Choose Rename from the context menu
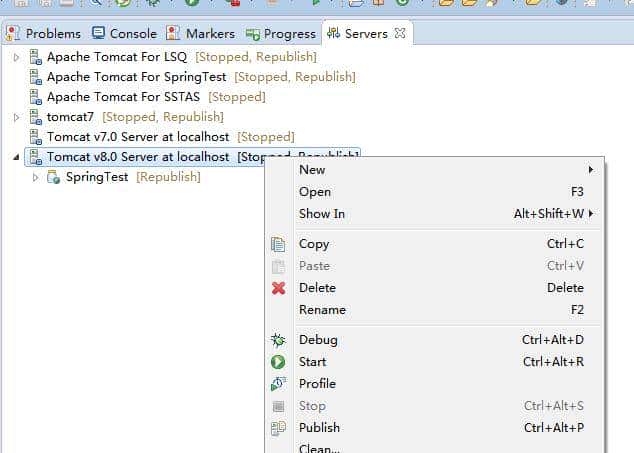This screenshot has width=634, height=453. (x=322, y=310)
